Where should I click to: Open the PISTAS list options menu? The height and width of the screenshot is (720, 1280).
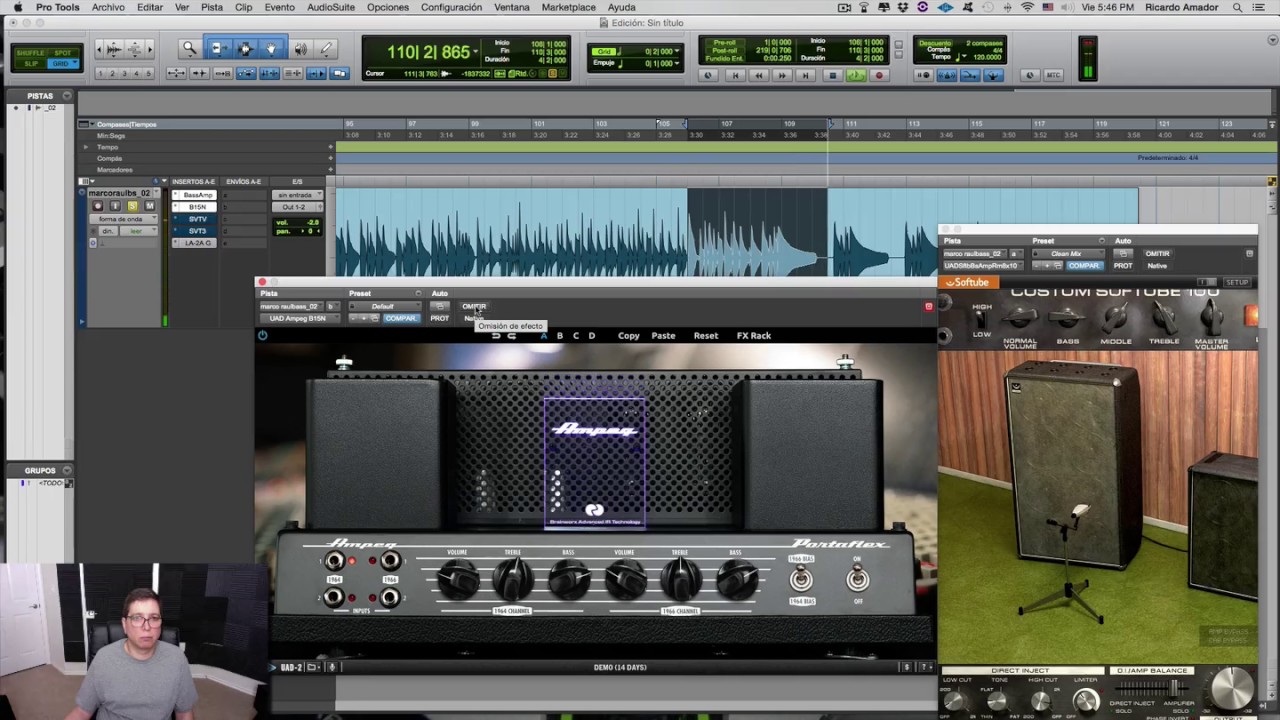point(67,96)
